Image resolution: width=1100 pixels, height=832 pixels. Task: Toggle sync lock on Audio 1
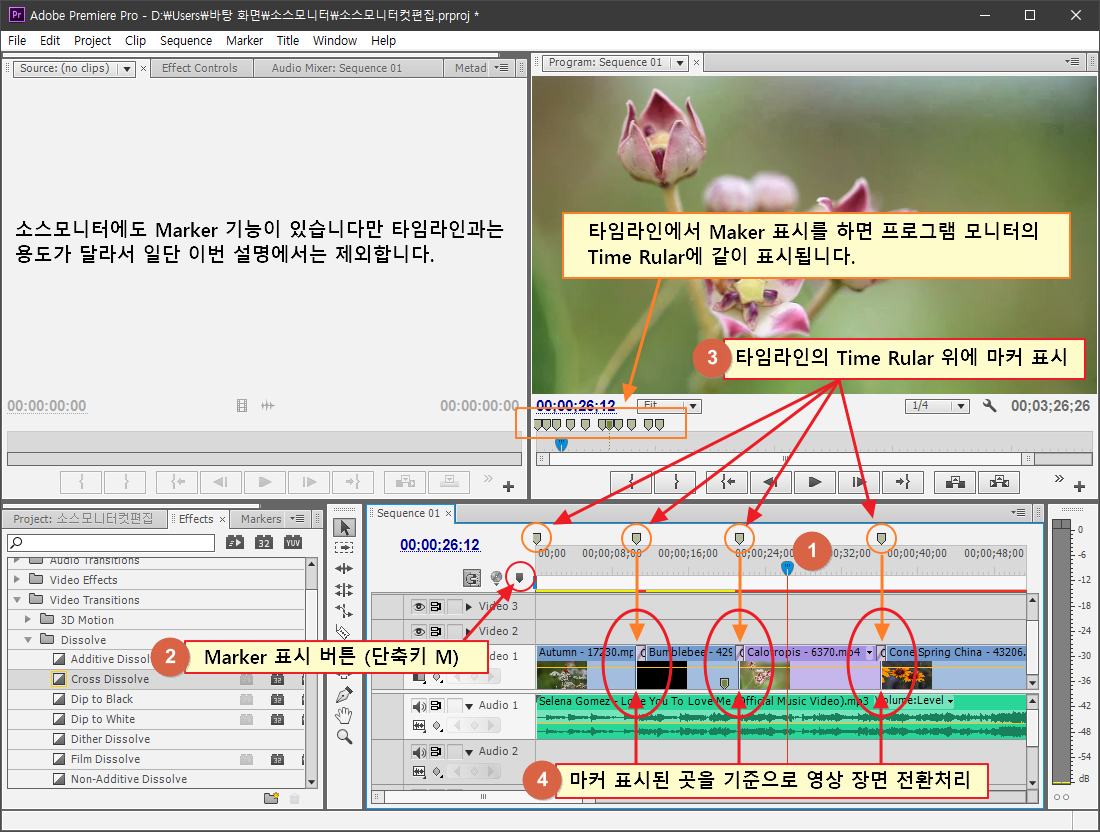[x=436, y=706]
